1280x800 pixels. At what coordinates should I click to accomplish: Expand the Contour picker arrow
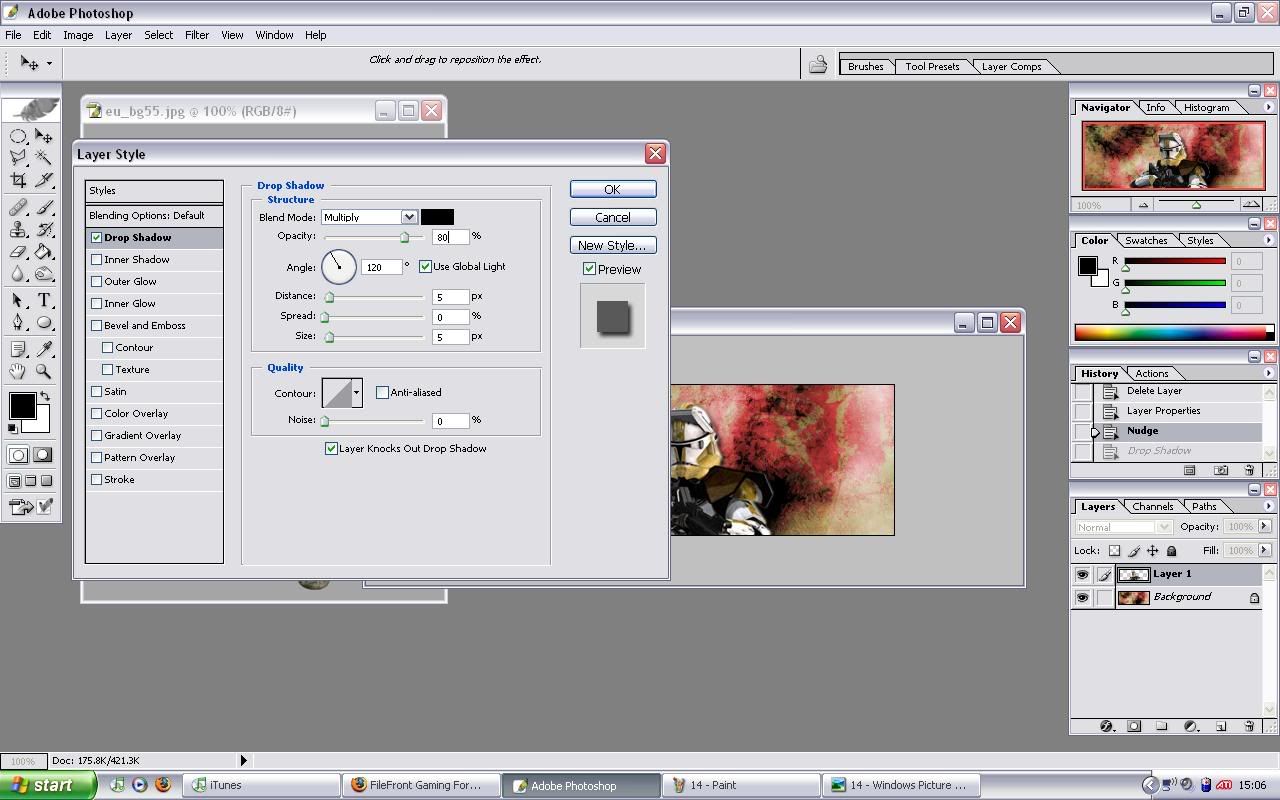tap(356, 393)
